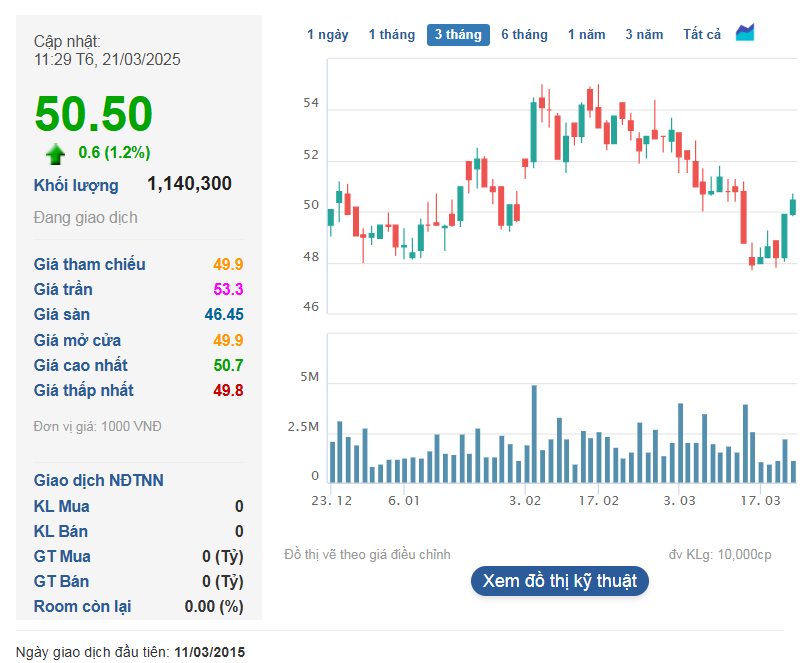Click the green up arrow price indicator
Image resolution: width=810 pixels, height=663 pixels.
click(x=55, y=153)
